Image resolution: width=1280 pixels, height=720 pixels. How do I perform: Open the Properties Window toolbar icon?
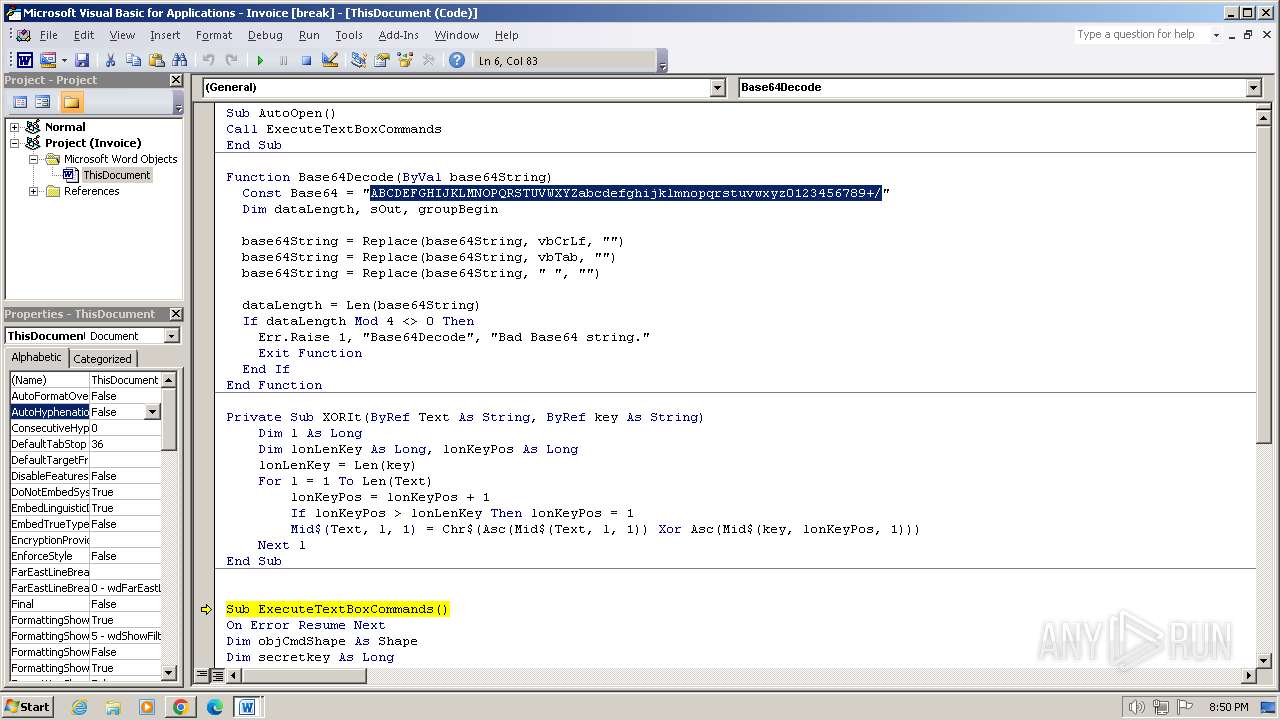coord(381,61)
